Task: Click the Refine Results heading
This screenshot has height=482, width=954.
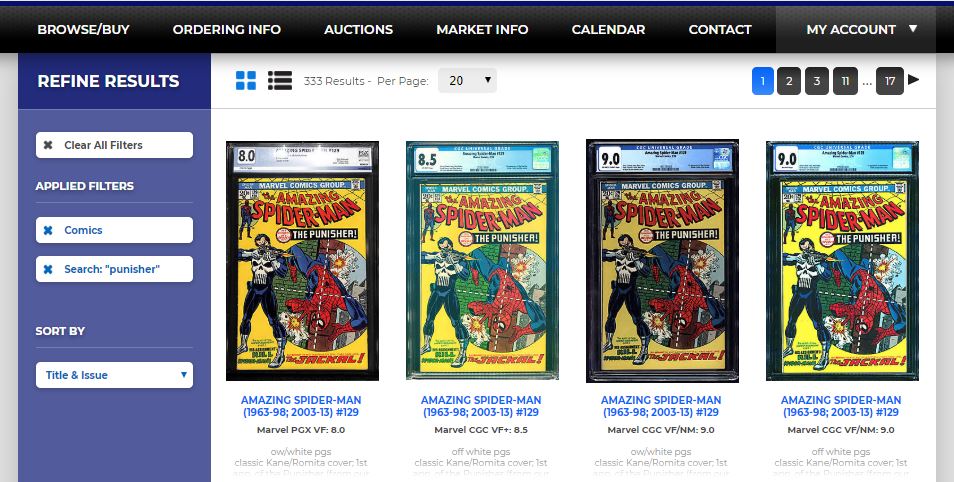Action: pyautogui.click(x=108, y=81)
